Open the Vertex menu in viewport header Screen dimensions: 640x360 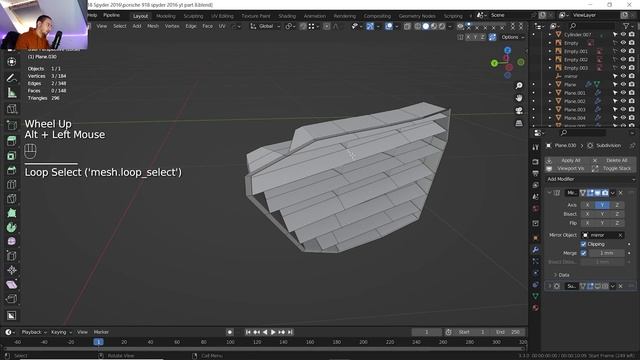click(172, 26)
